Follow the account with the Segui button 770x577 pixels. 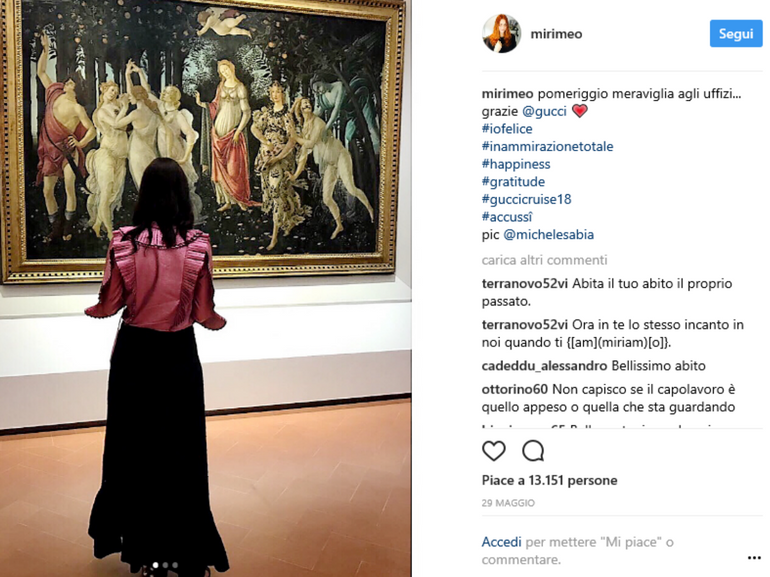pyautogui.click(x=736, y=33)
